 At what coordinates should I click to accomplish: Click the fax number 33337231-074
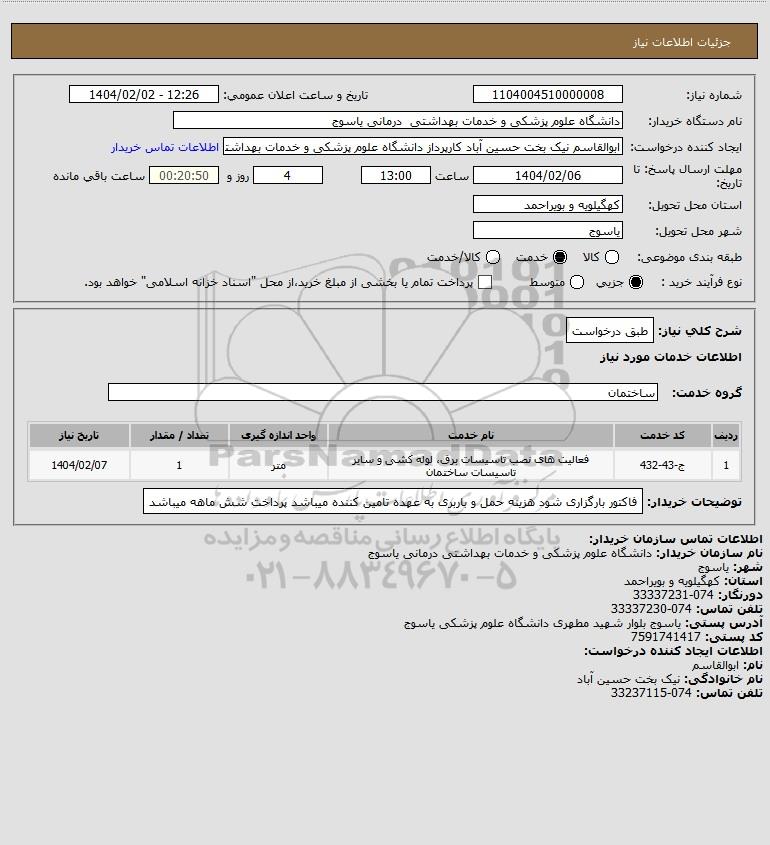(x=673, y=595)
